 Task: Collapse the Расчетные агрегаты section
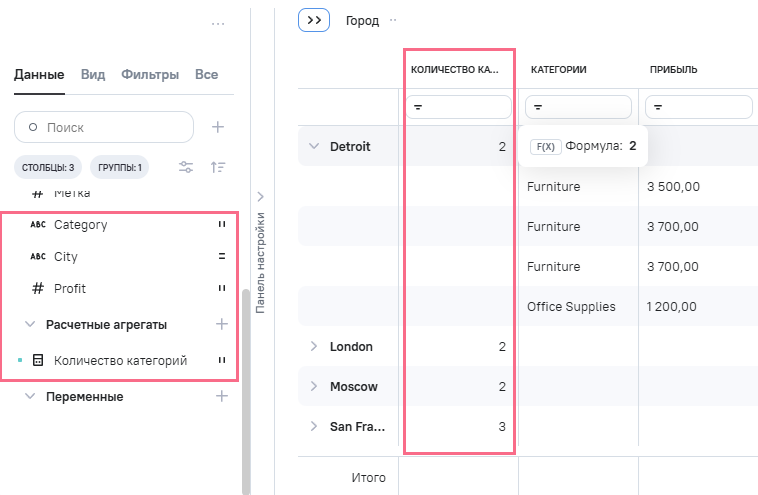coord(30,324)
